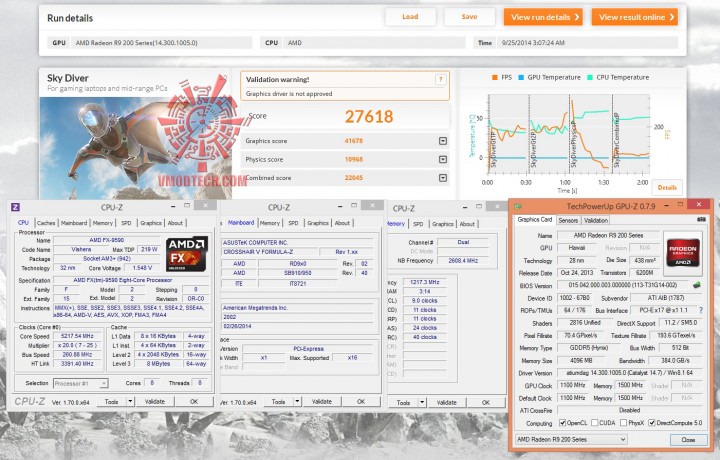The width and height of the screenshot is (720, 460).
Task: Click the validation warning question mark icon
Action: (440, 80)
